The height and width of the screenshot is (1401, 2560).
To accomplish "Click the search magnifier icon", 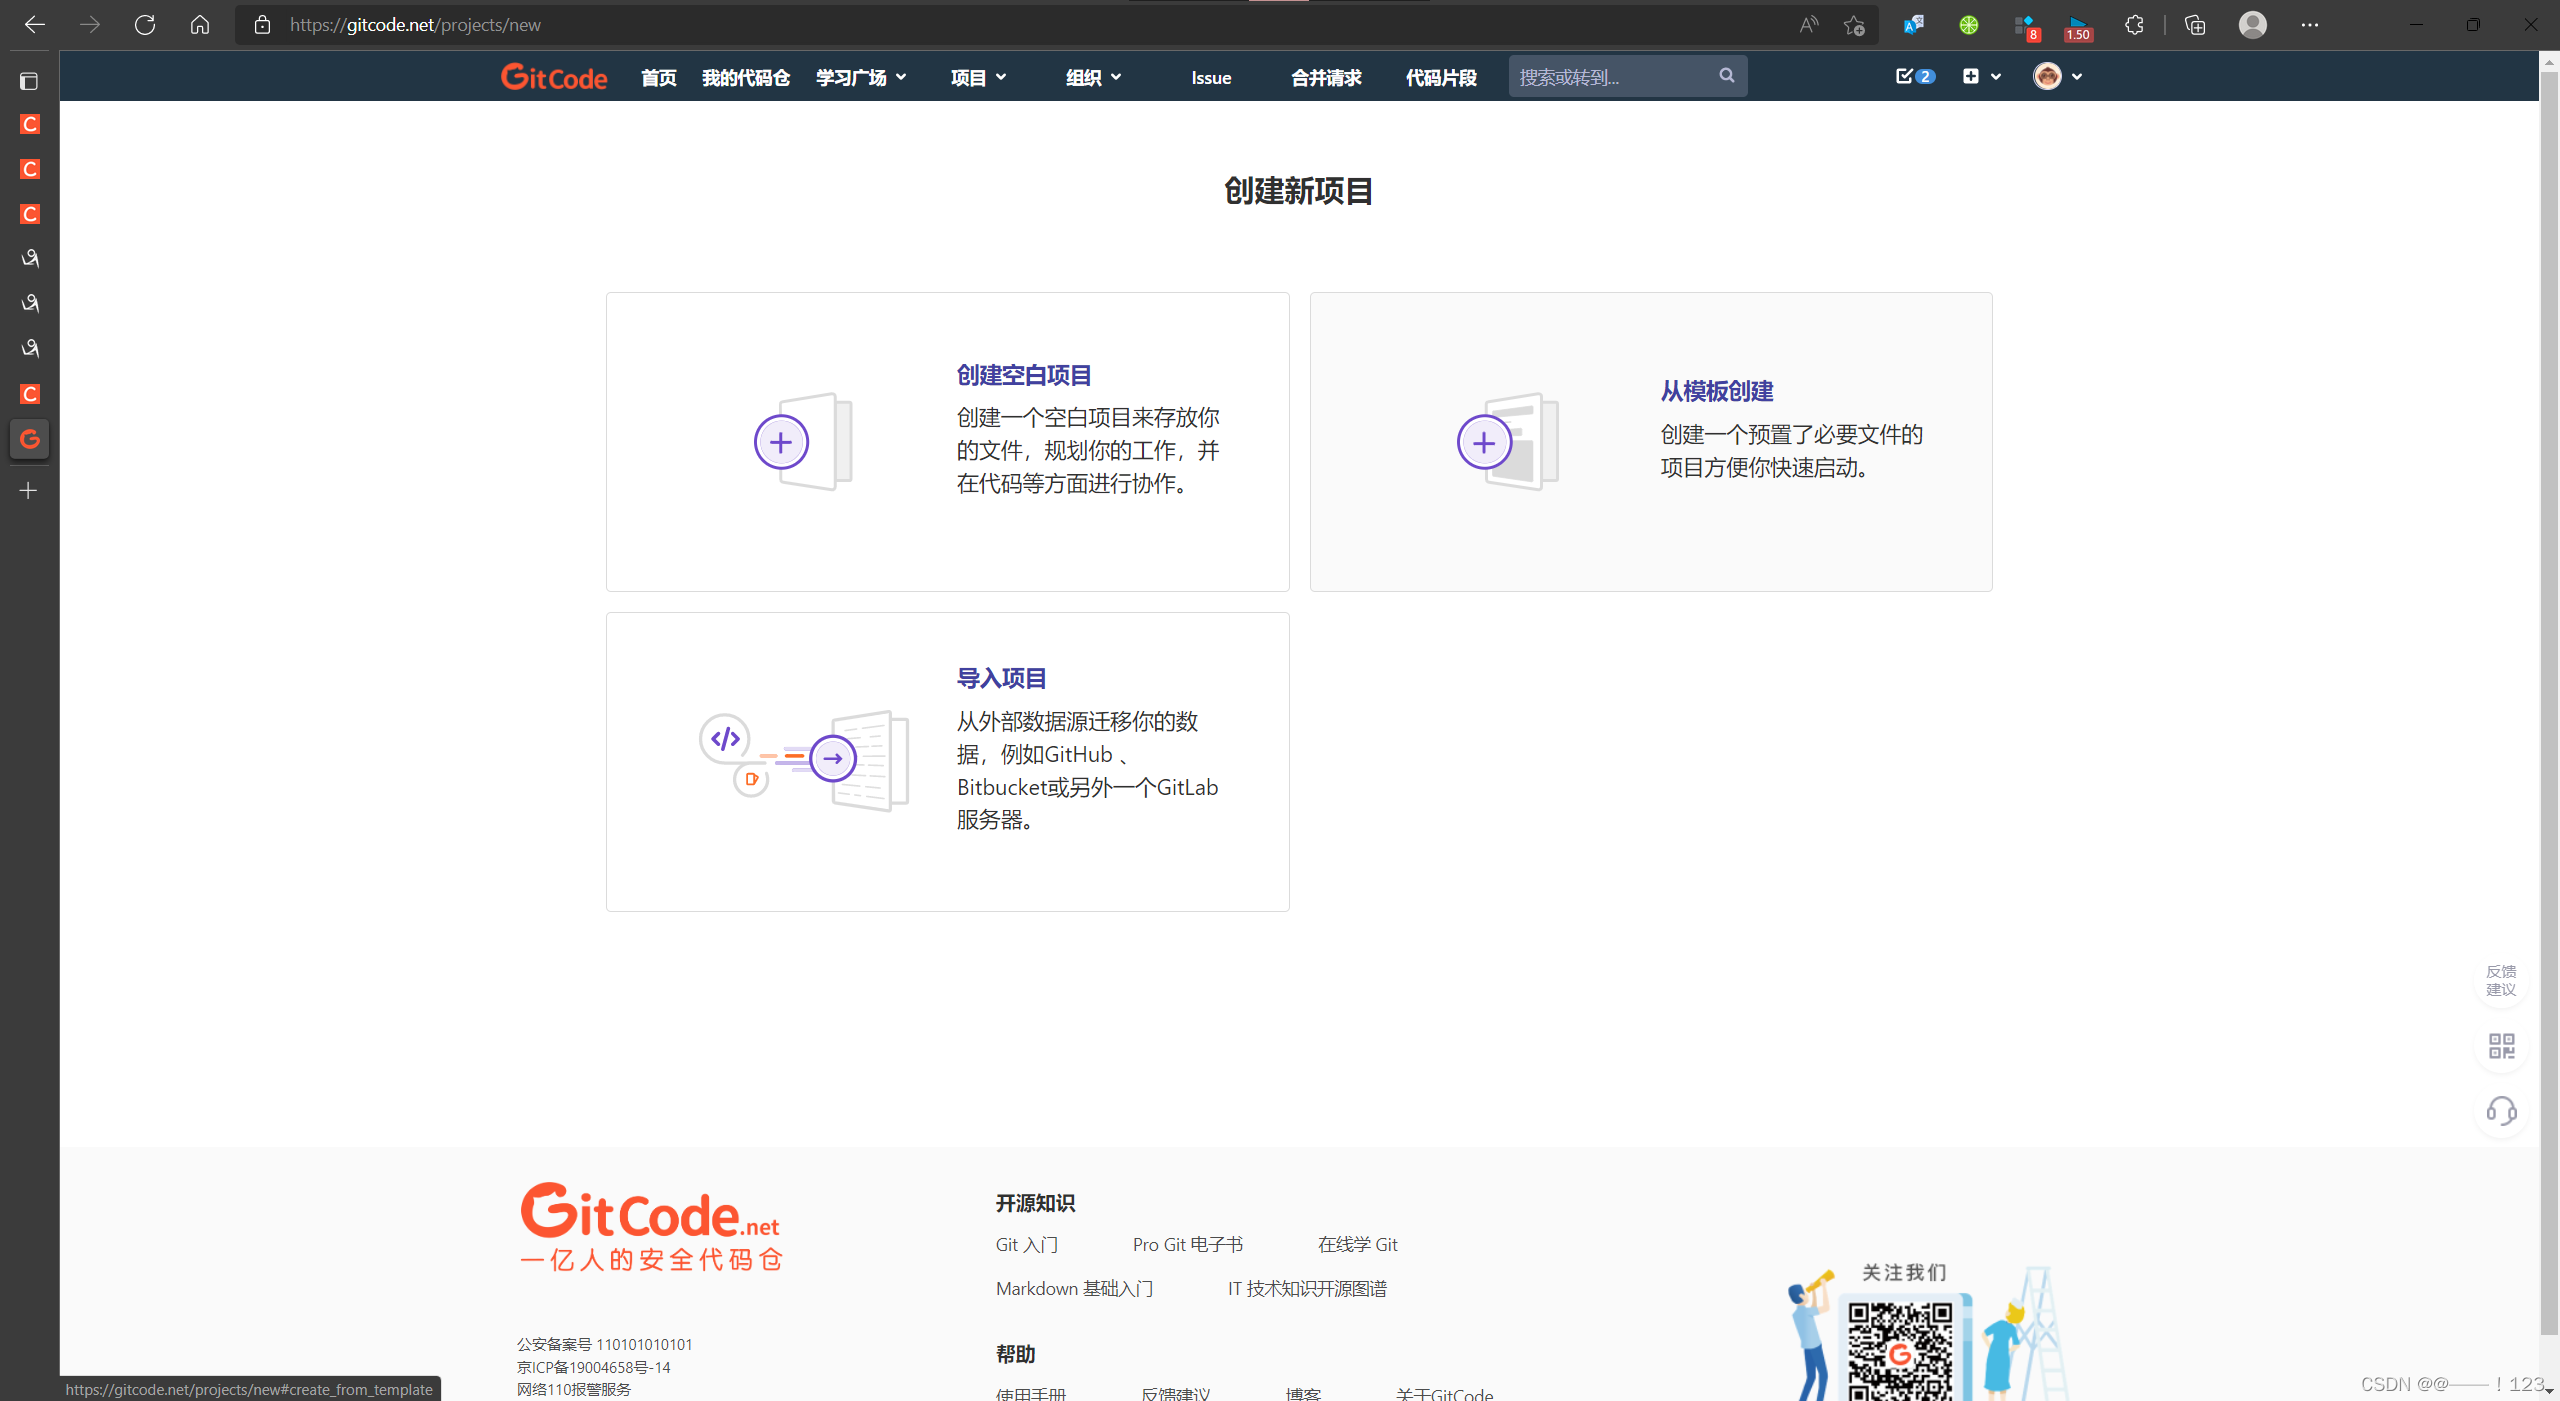I will coord(1727,75).
